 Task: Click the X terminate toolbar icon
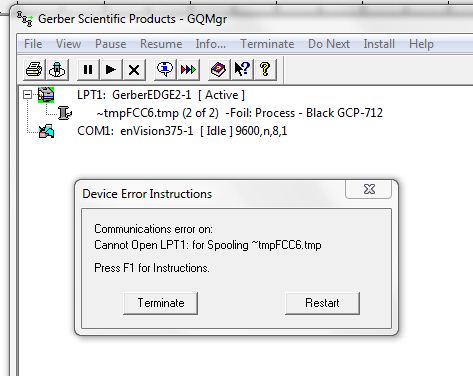134,70
